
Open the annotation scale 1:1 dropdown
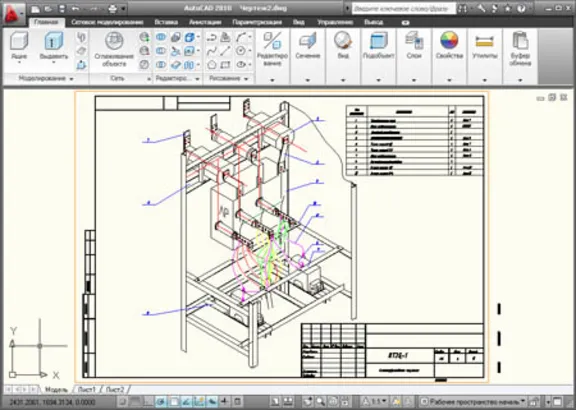[375, 402]
